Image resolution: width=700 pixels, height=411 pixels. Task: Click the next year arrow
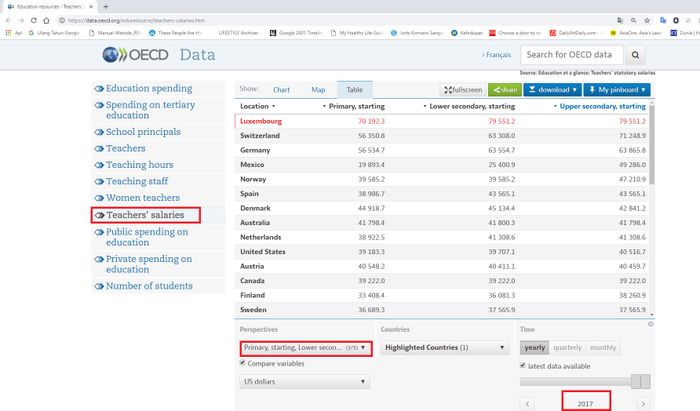(643, 403)
